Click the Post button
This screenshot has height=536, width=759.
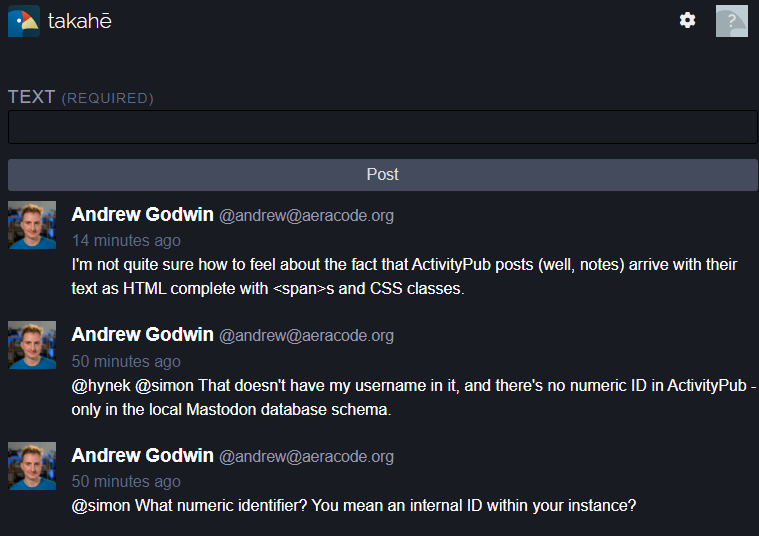(382, 174)
